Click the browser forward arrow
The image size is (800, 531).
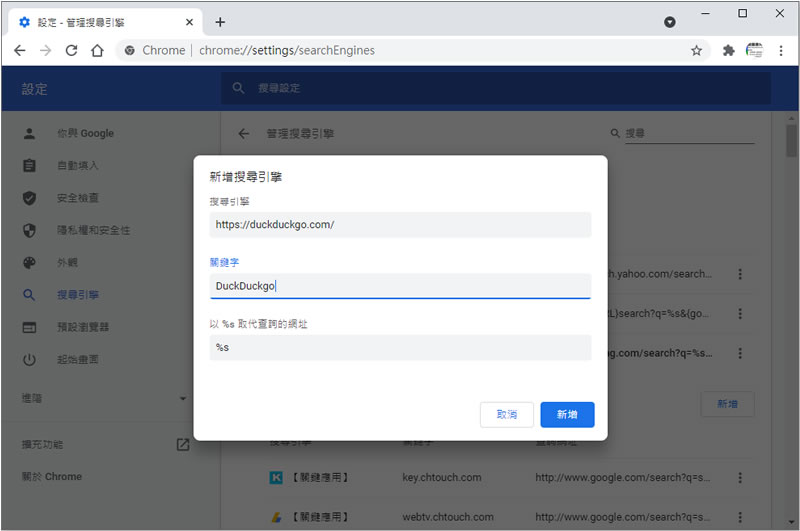click(x=45, y=50)
